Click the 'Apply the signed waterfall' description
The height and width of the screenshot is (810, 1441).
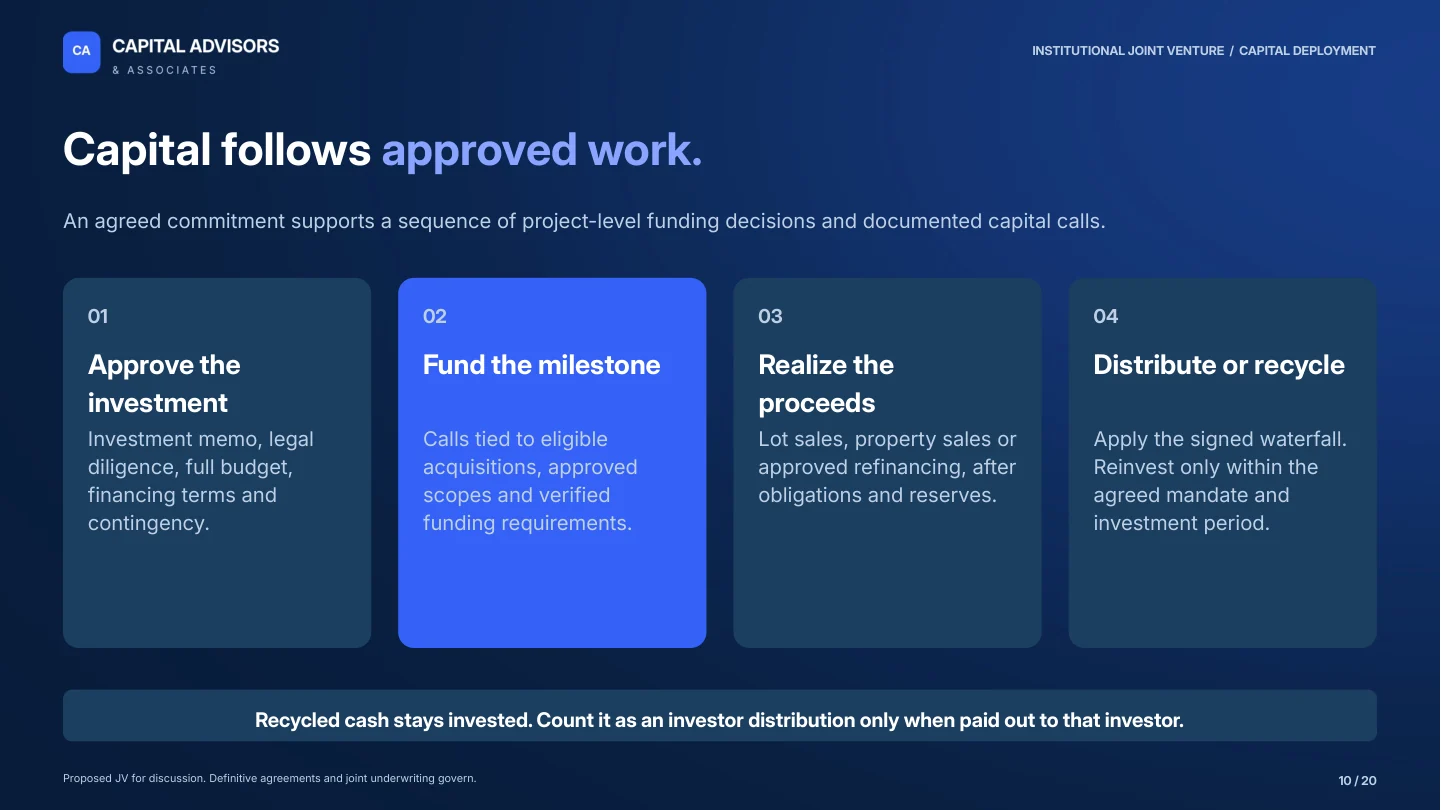point(1220,481)
